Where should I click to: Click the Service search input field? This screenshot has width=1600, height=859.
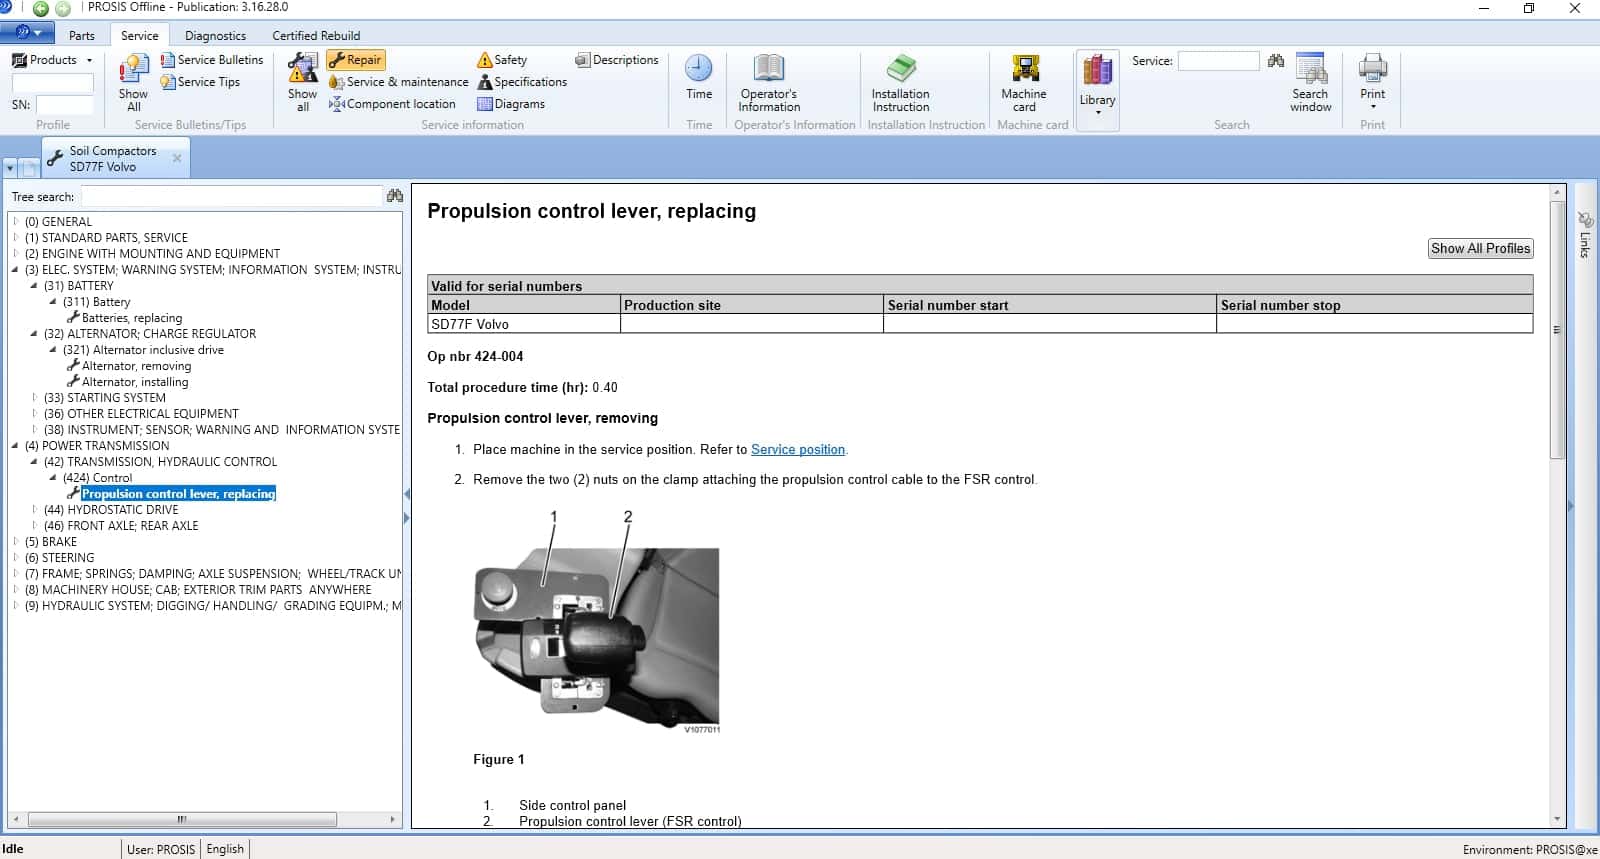pos(1218,61)
